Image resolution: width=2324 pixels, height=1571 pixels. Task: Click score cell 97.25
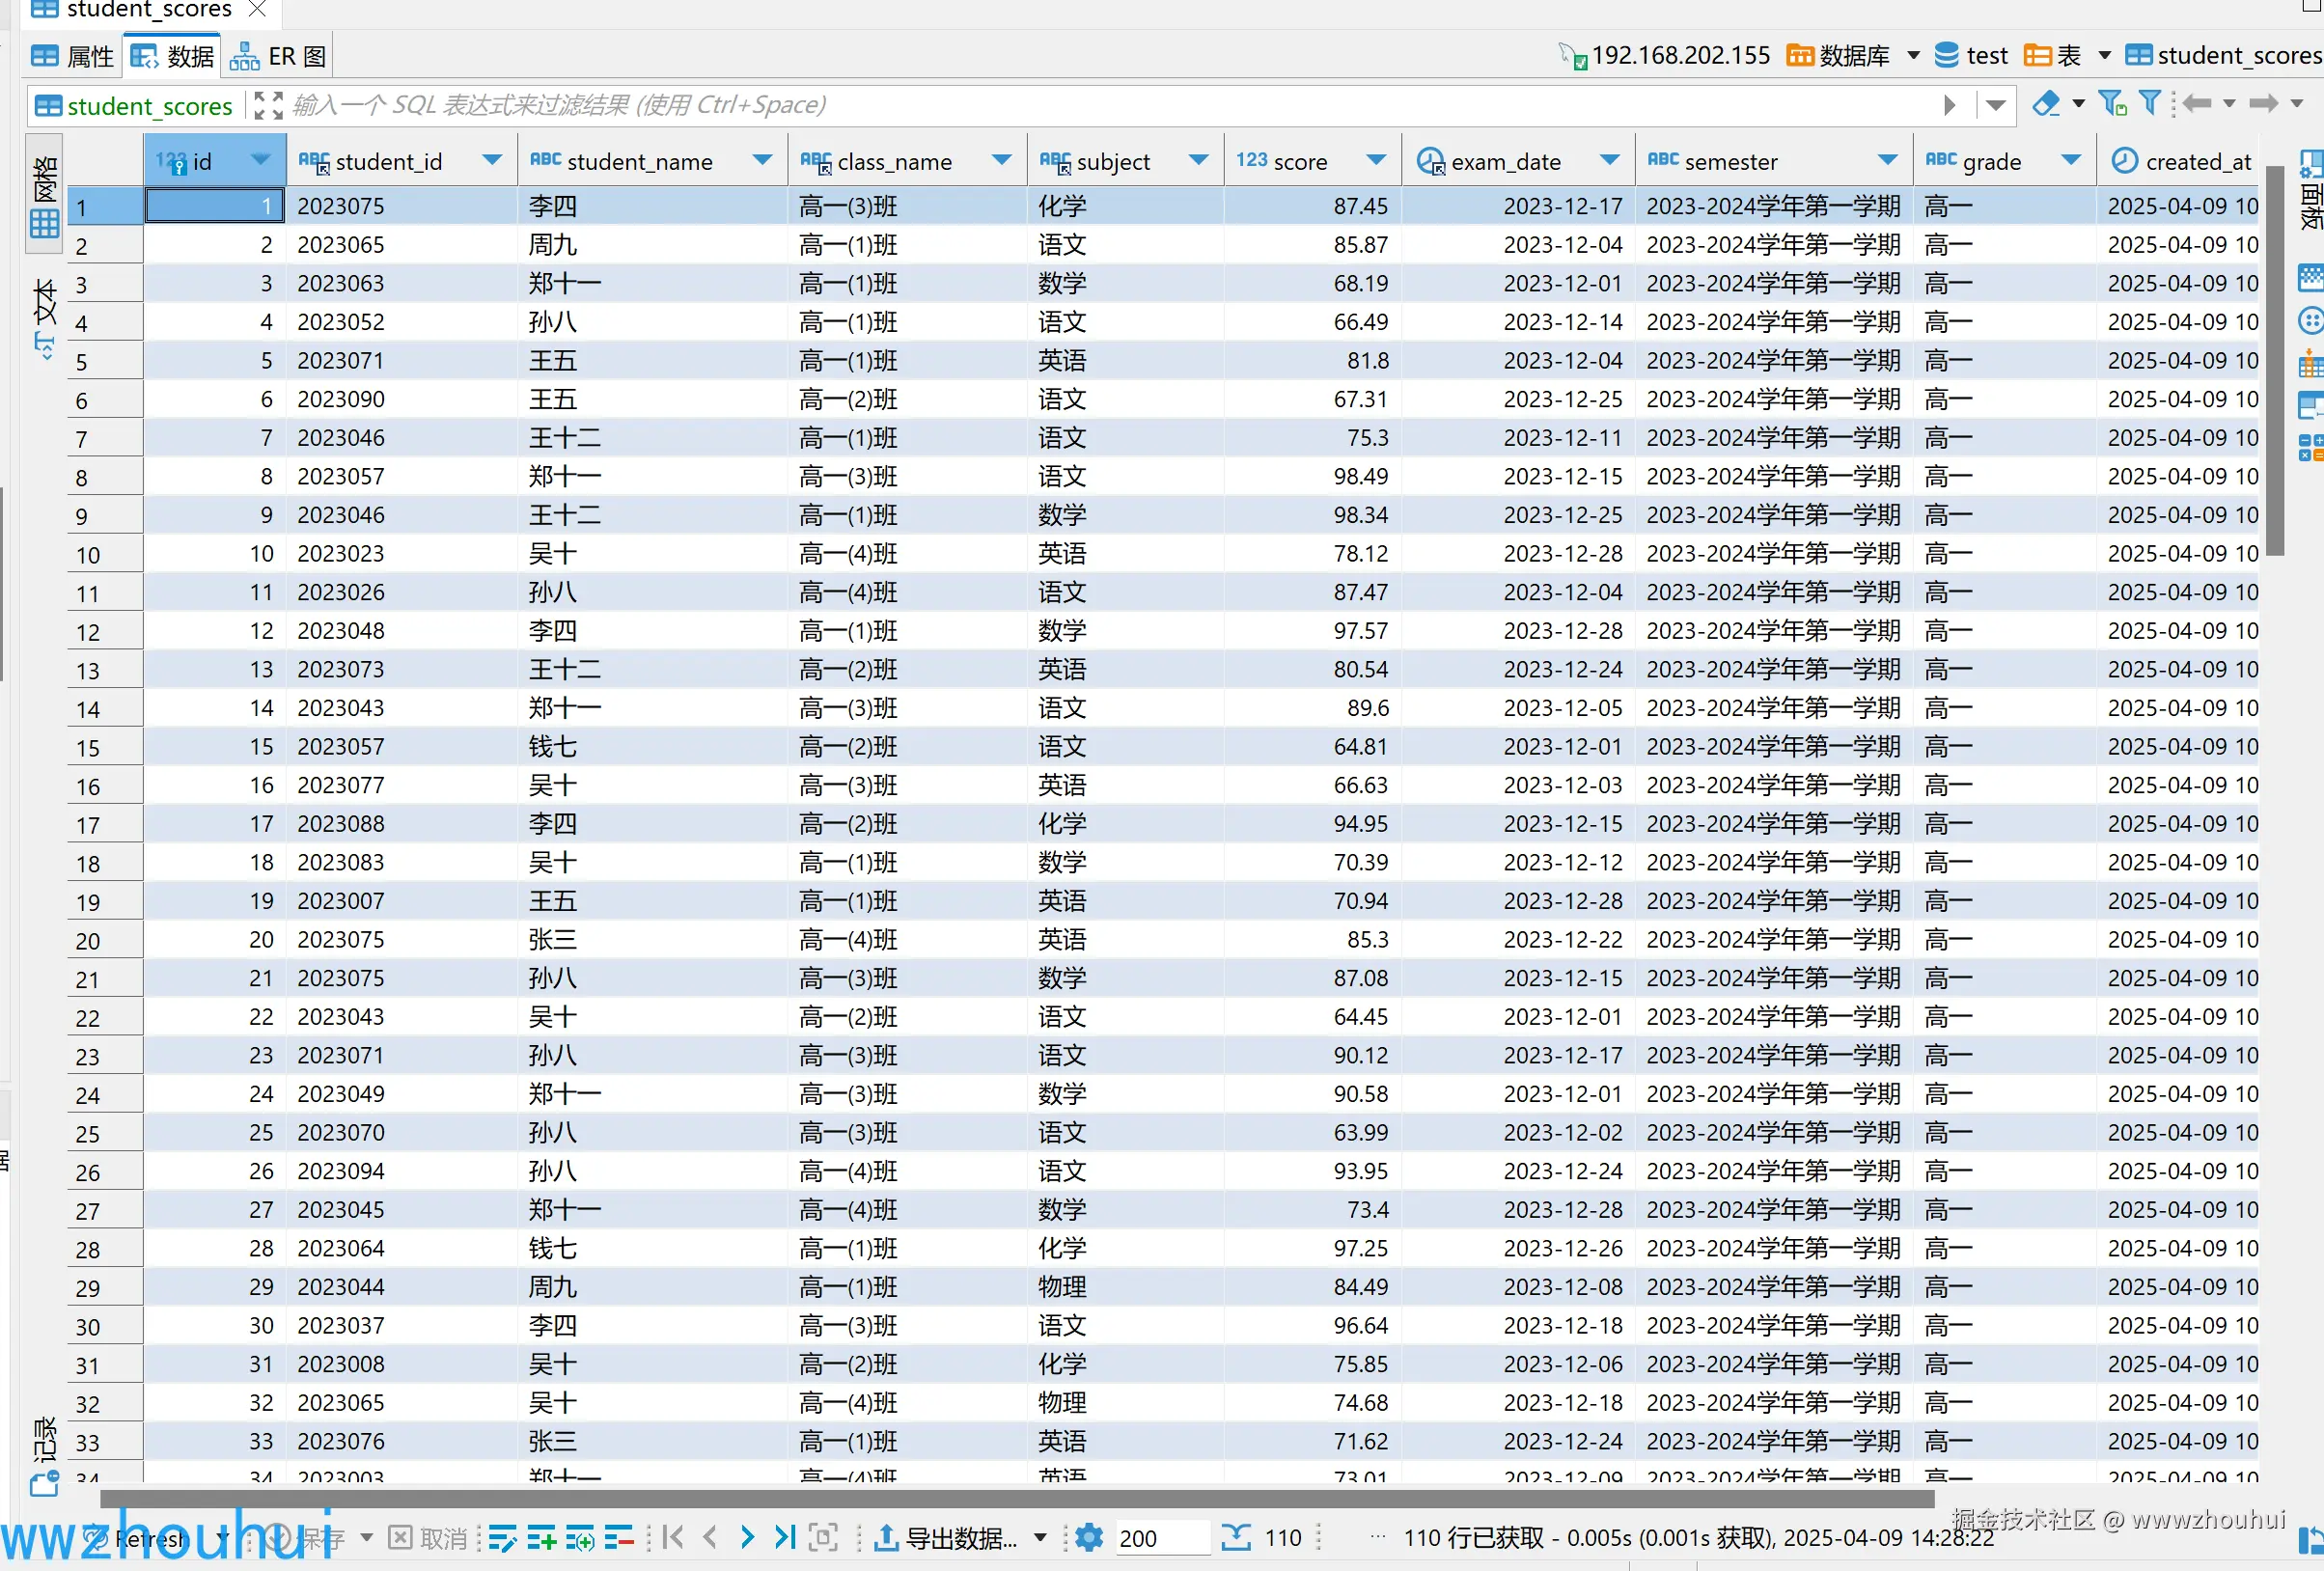click(x=1312, y=1249)
